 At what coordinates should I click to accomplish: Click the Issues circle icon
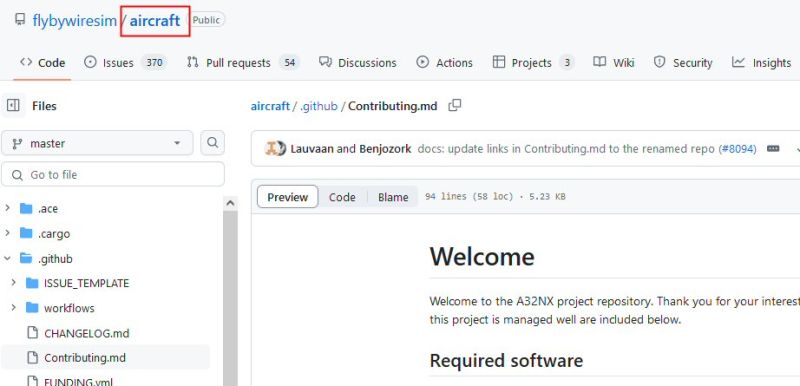tap(90, 62)
